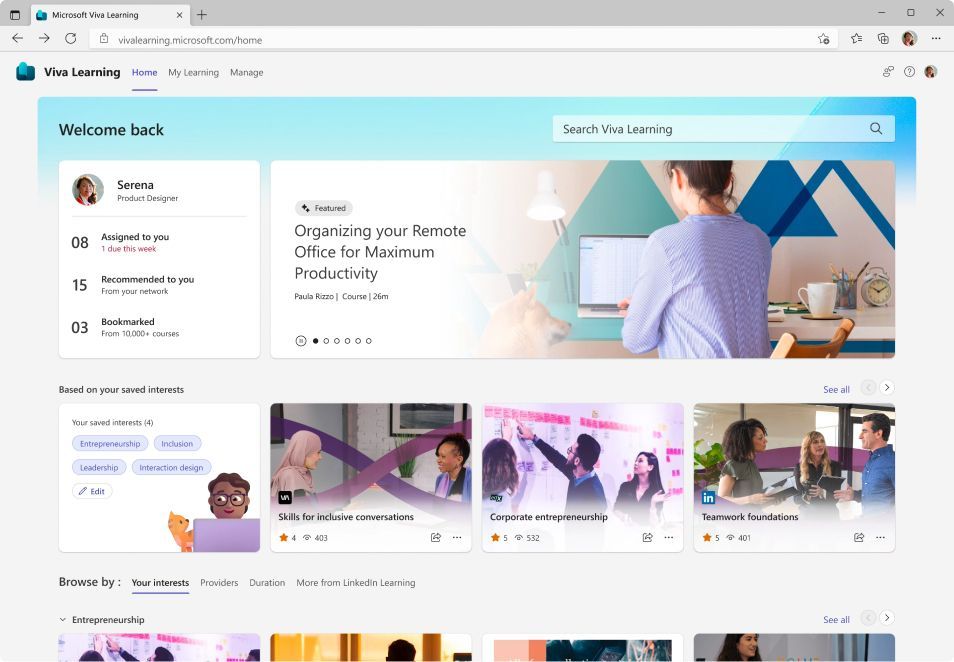The image size is (954, 662).
Task: Select the third carousel dot
Action: tap(336, 341)
